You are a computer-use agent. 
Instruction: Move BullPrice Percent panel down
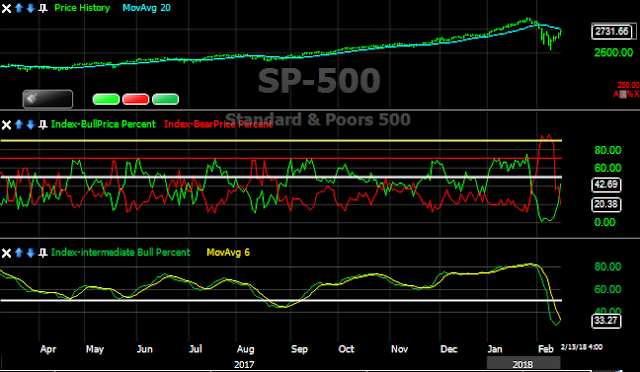30,125
